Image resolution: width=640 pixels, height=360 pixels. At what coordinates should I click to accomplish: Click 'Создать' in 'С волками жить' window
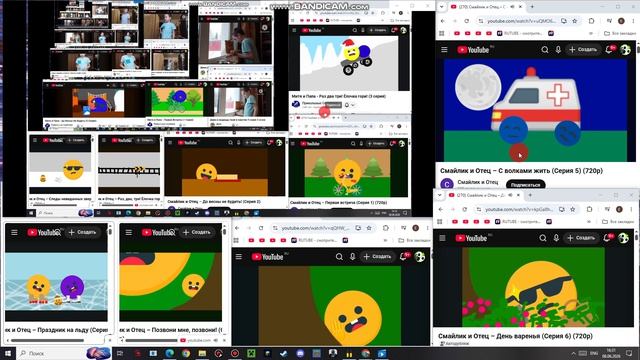583,50
